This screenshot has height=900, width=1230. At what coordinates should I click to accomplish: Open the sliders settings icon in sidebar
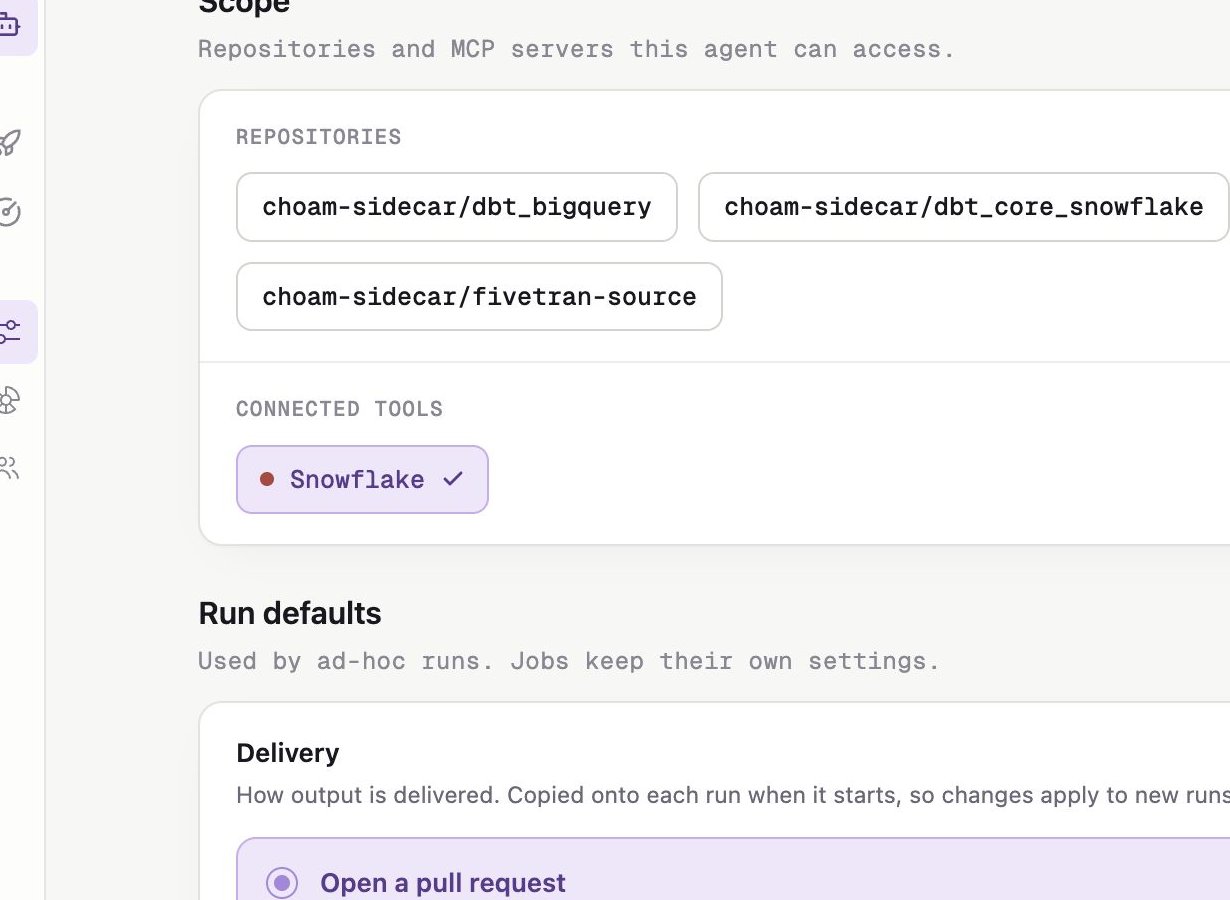(11, 332)
